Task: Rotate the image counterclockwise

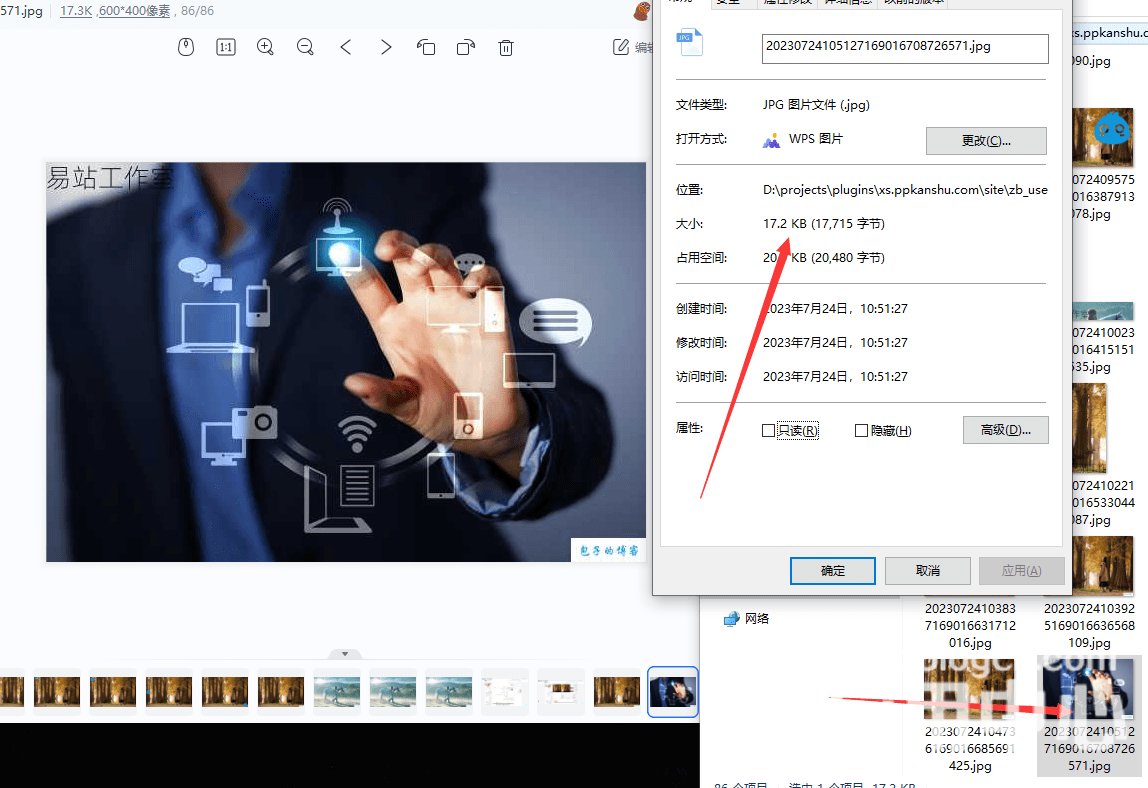Action: click(426, 48)
